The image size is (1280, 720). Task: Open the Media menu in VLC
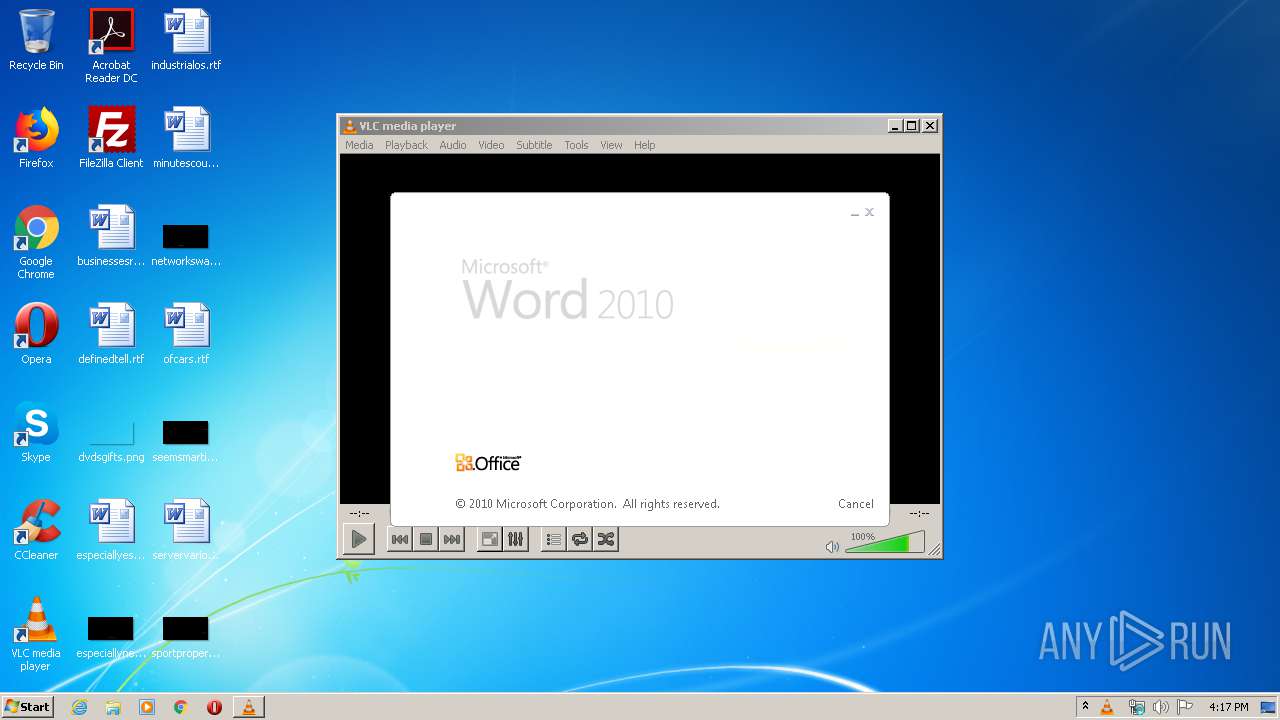click(x=359, y=145)
